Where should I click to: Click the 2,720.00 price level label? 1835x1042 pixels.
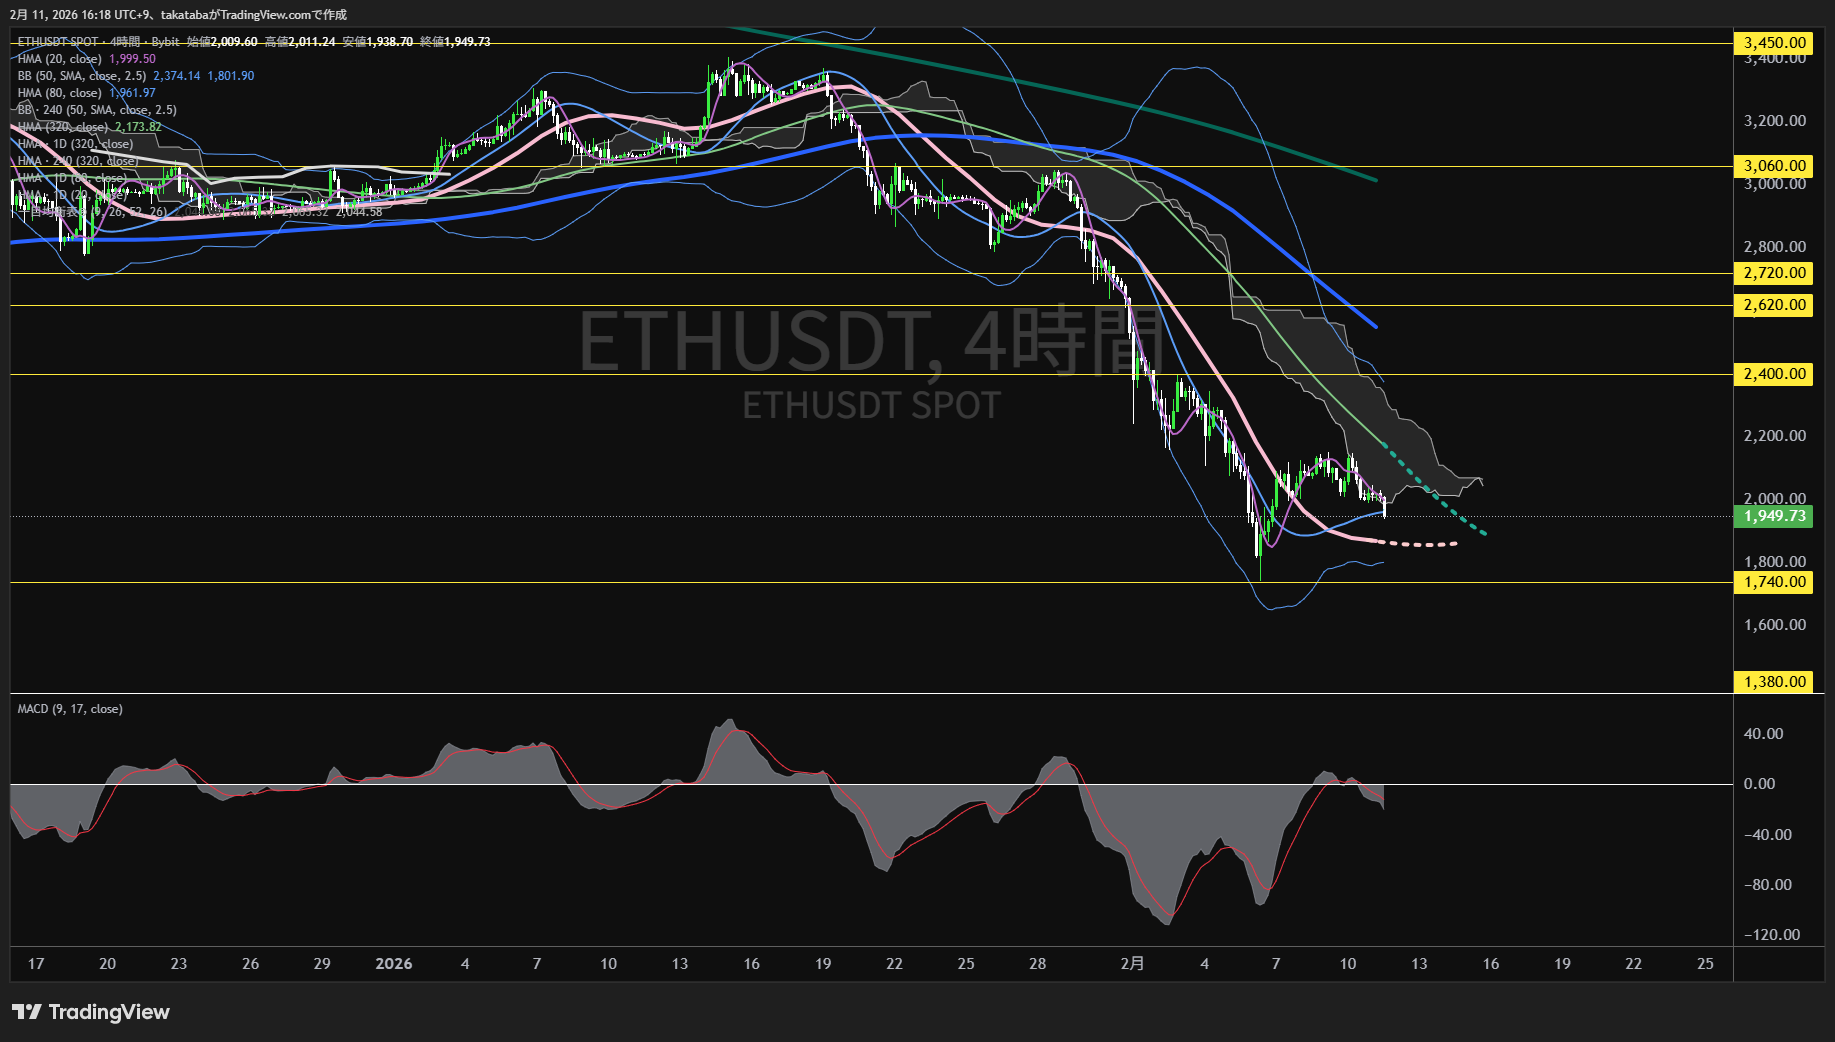point(1774,273)
